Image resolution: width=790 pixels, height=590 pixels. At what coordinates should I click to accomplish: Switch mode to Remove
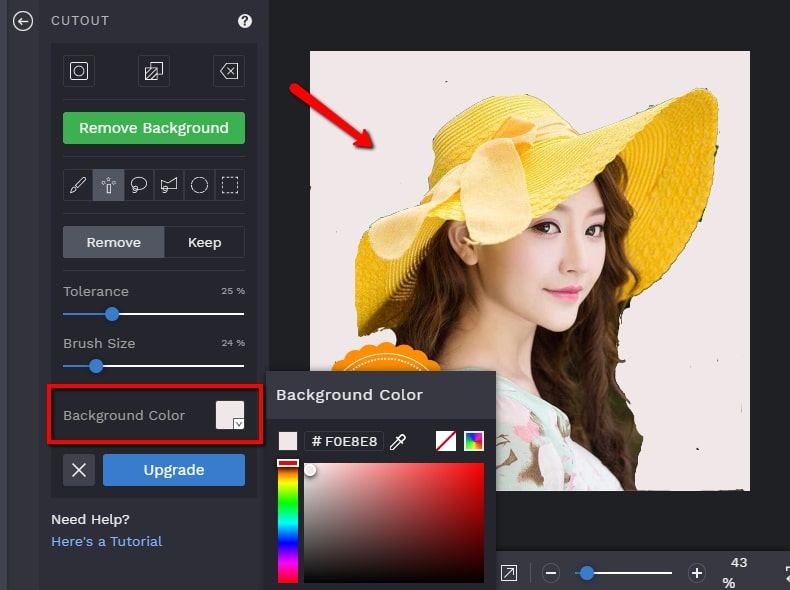pyautogui.click(x=113, y=242)
